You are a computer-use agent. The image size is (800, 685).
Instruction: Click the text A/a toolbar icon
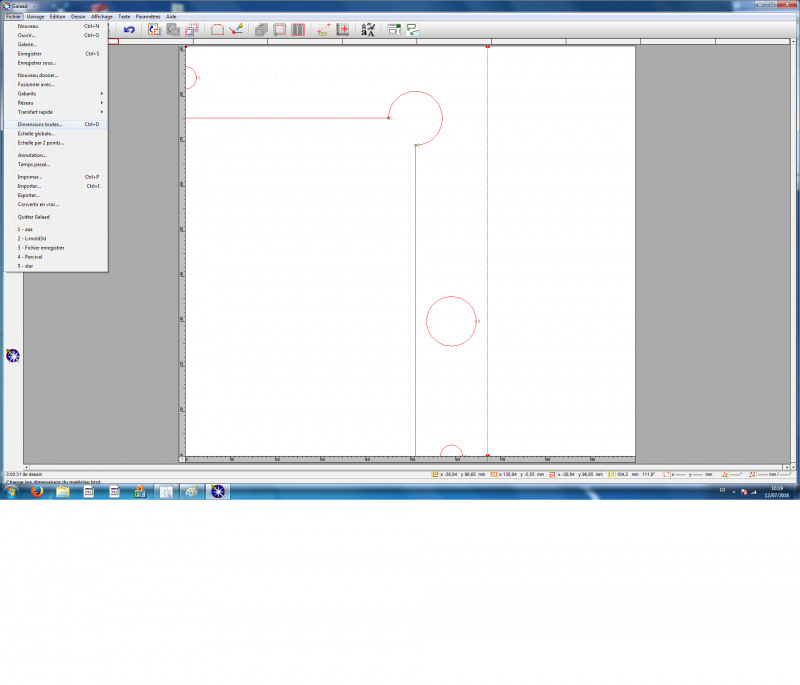point(368,30)
